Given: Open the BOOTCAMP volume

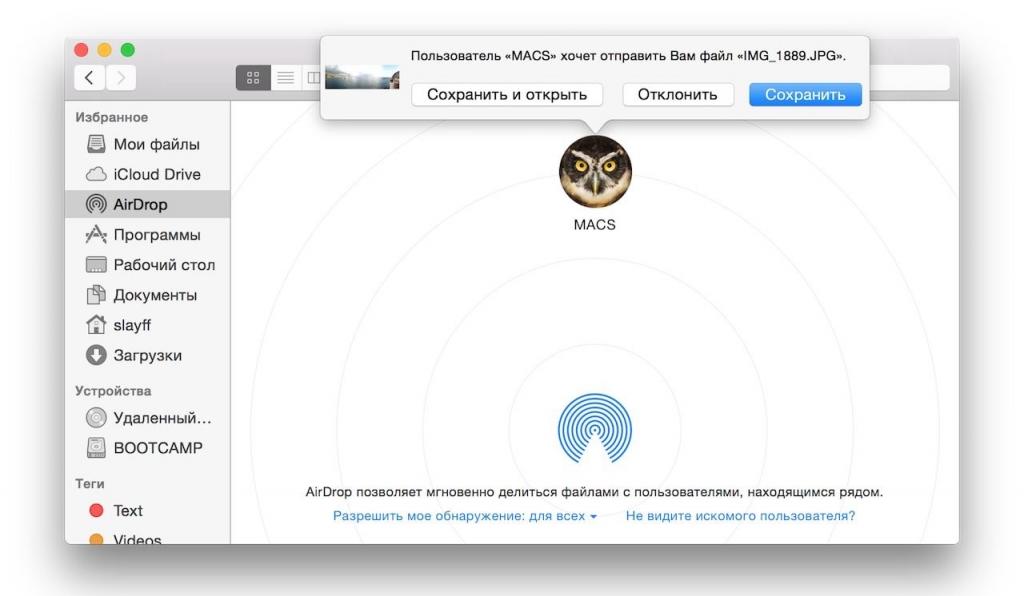Looking at the screenshot, I should [148, 448].
